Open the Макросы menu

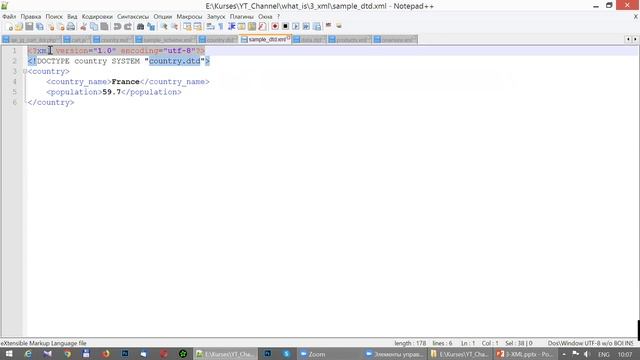coord(189,17)
